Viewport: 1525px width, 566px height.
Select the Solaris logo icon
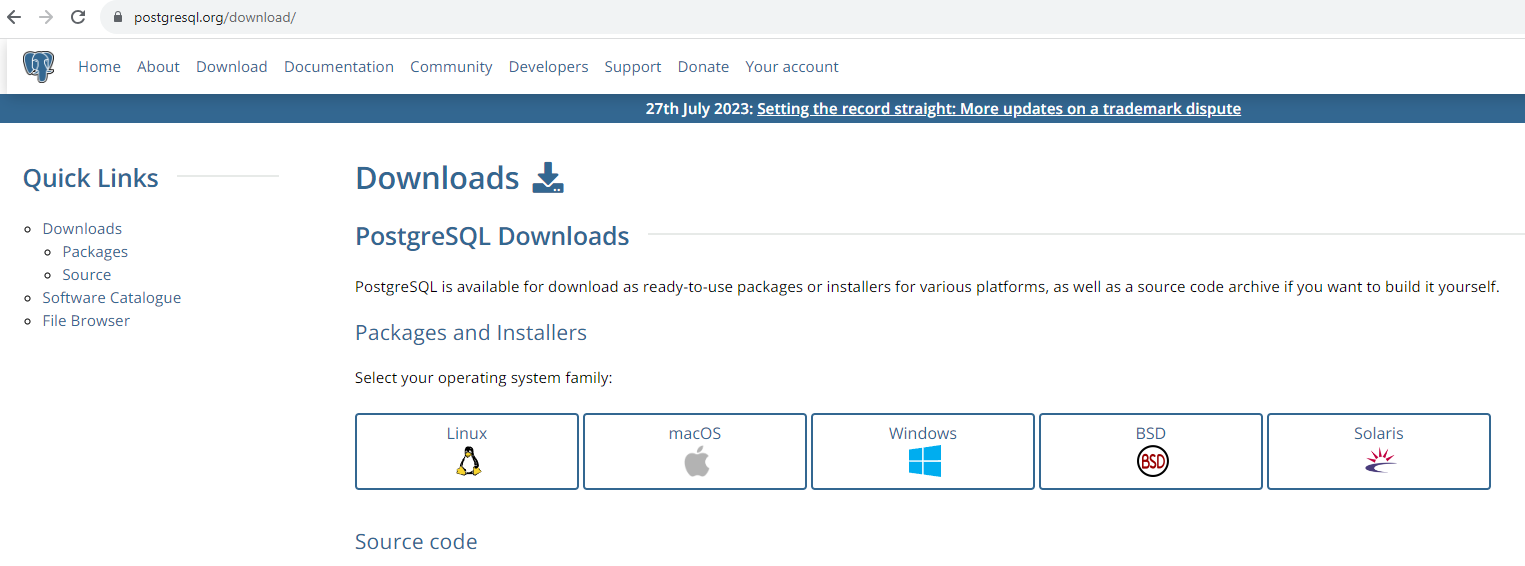click(x=1380, y=460)
